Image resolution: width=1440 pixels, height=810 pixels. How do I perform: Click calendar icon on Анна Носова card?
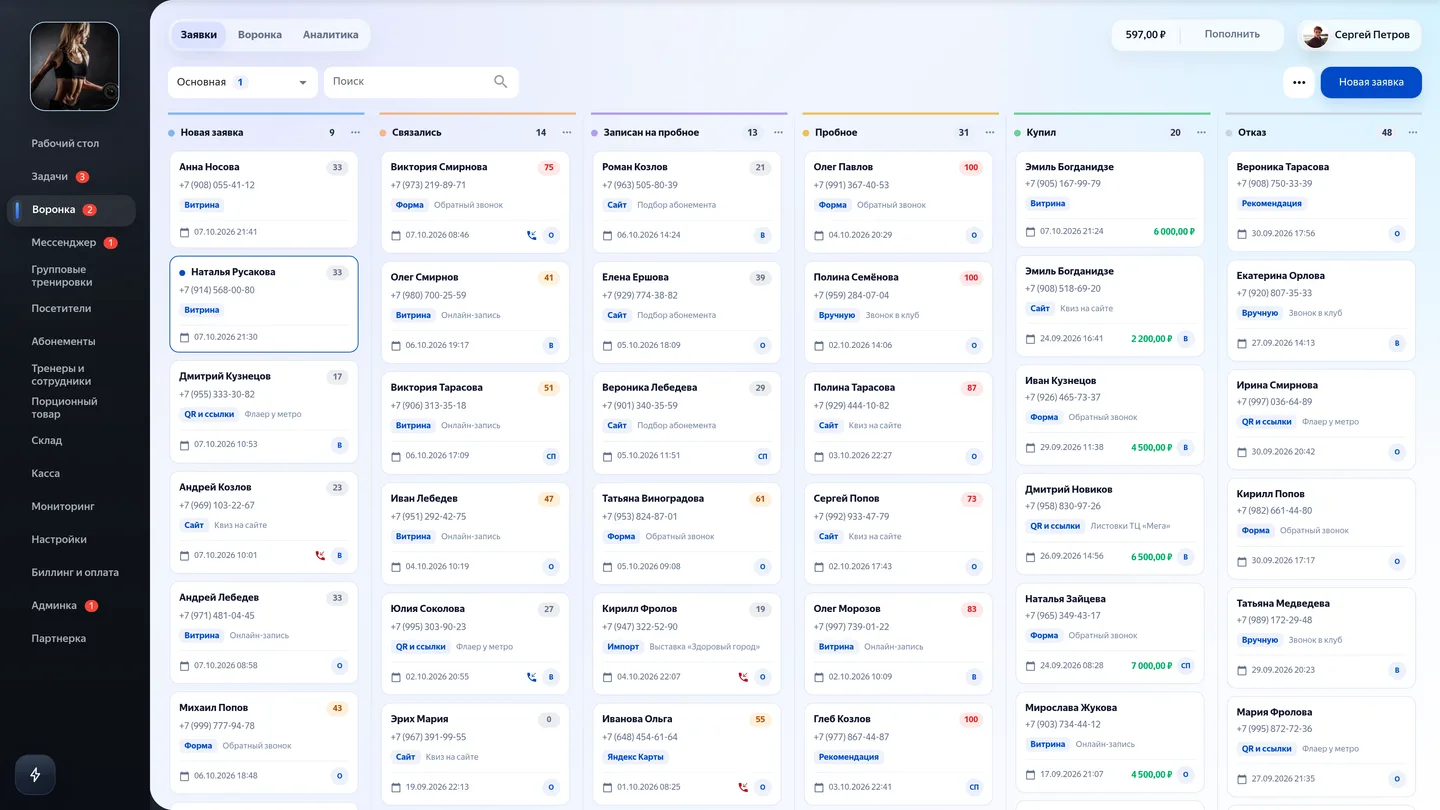point(184,232)
